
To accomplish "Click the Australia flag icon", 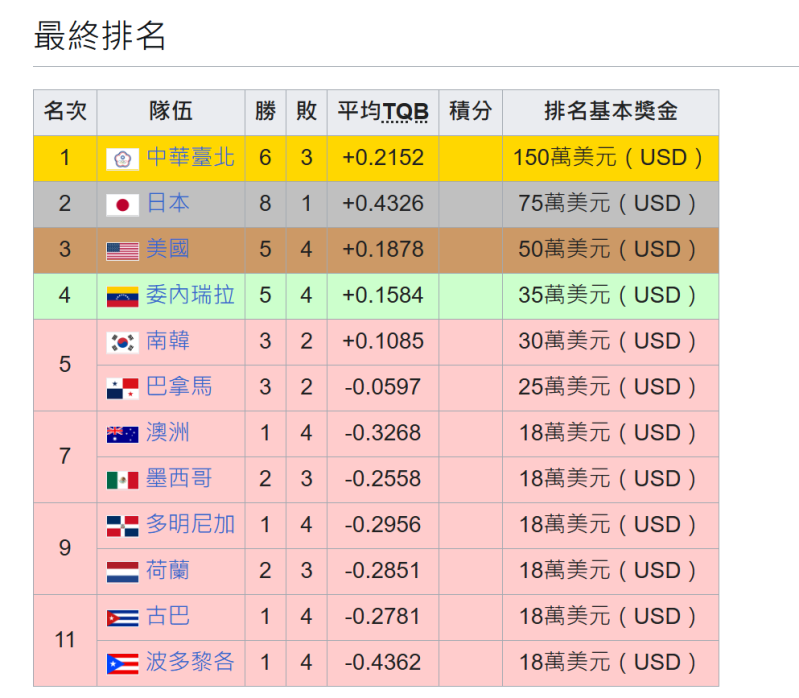I will tap(122, 434).
